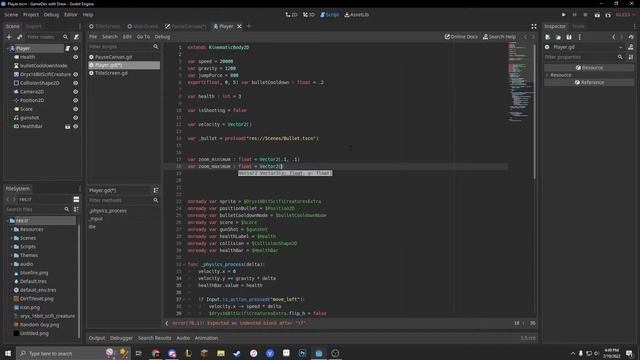
Task: Open Windows Start menu
Action: pyautogui.click(x=8, y=353)
